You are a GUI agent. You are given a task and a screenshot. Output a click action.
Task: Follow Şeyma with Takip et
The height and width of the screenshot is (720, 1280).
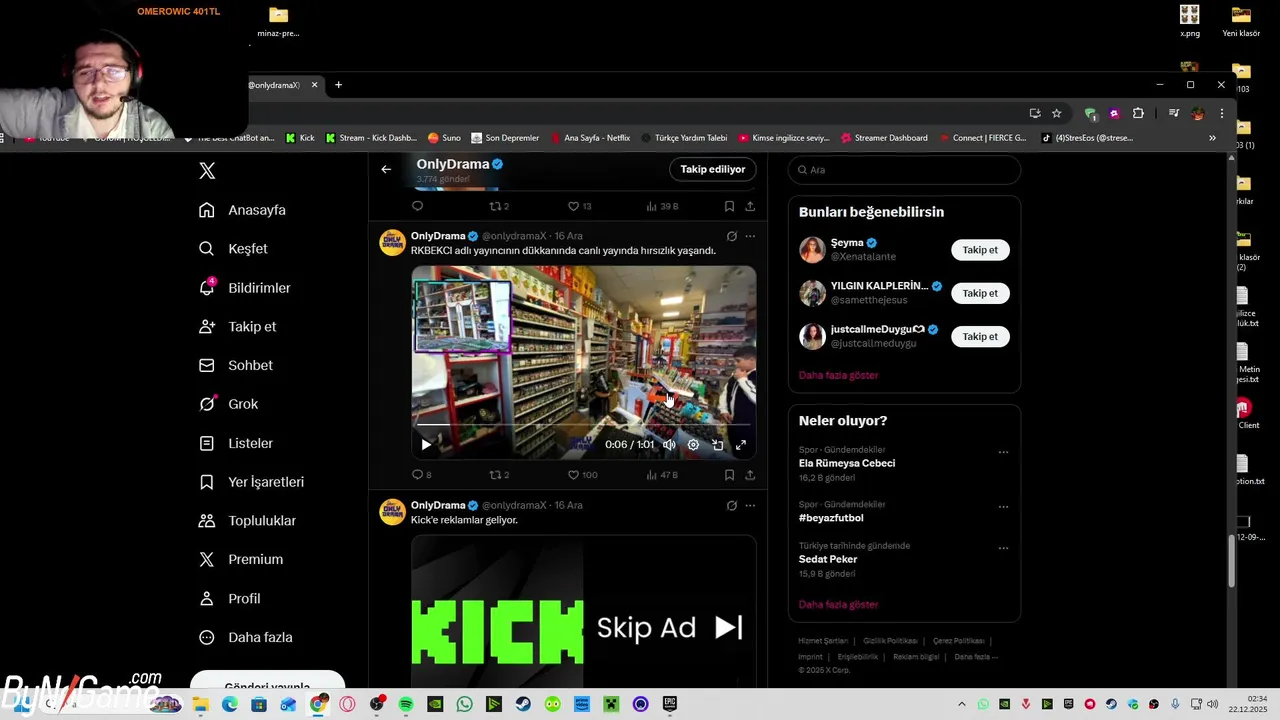point(980,250)
